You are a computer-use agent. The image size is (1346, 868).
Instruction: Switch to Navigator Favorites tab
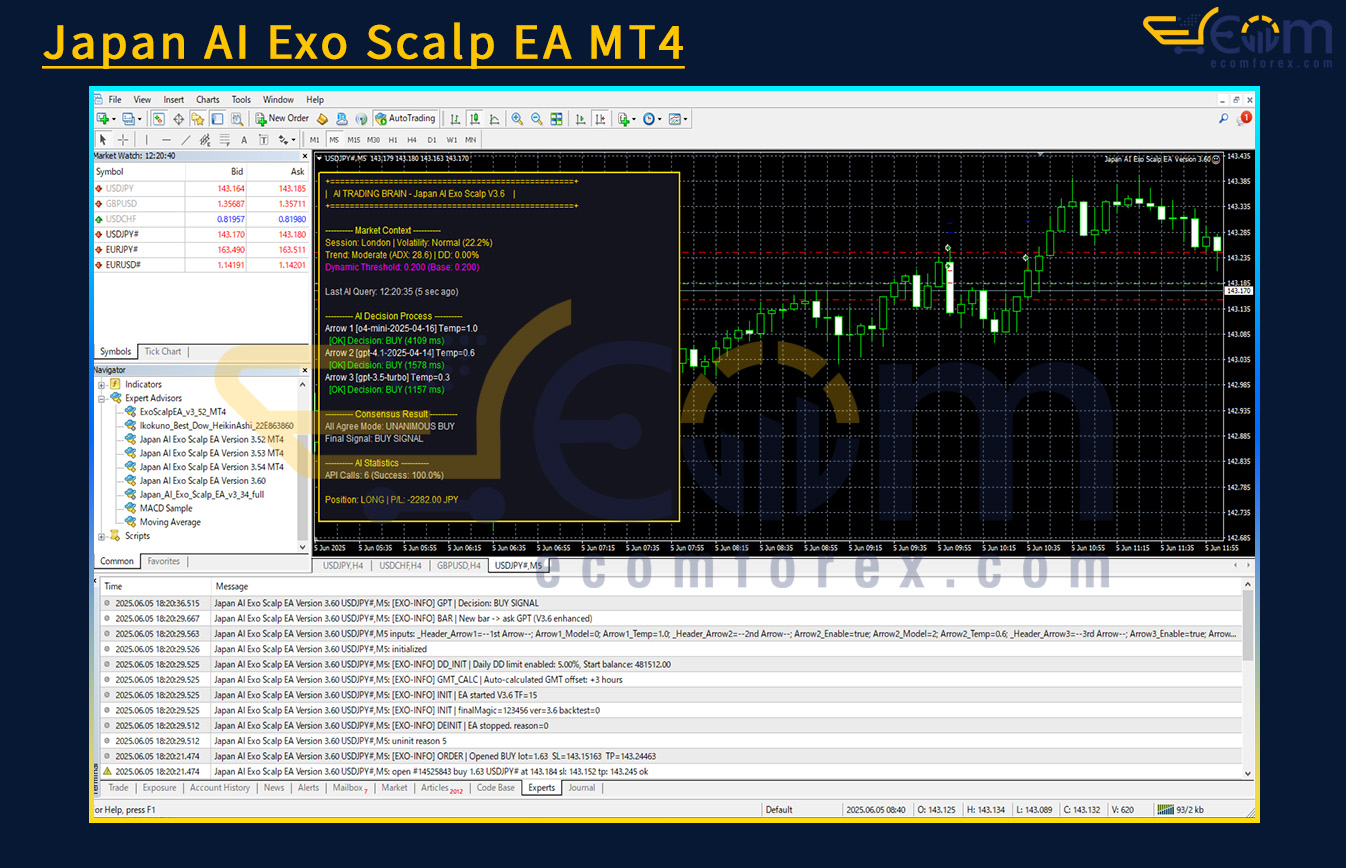pyautogui.click(x=164, y=562)
